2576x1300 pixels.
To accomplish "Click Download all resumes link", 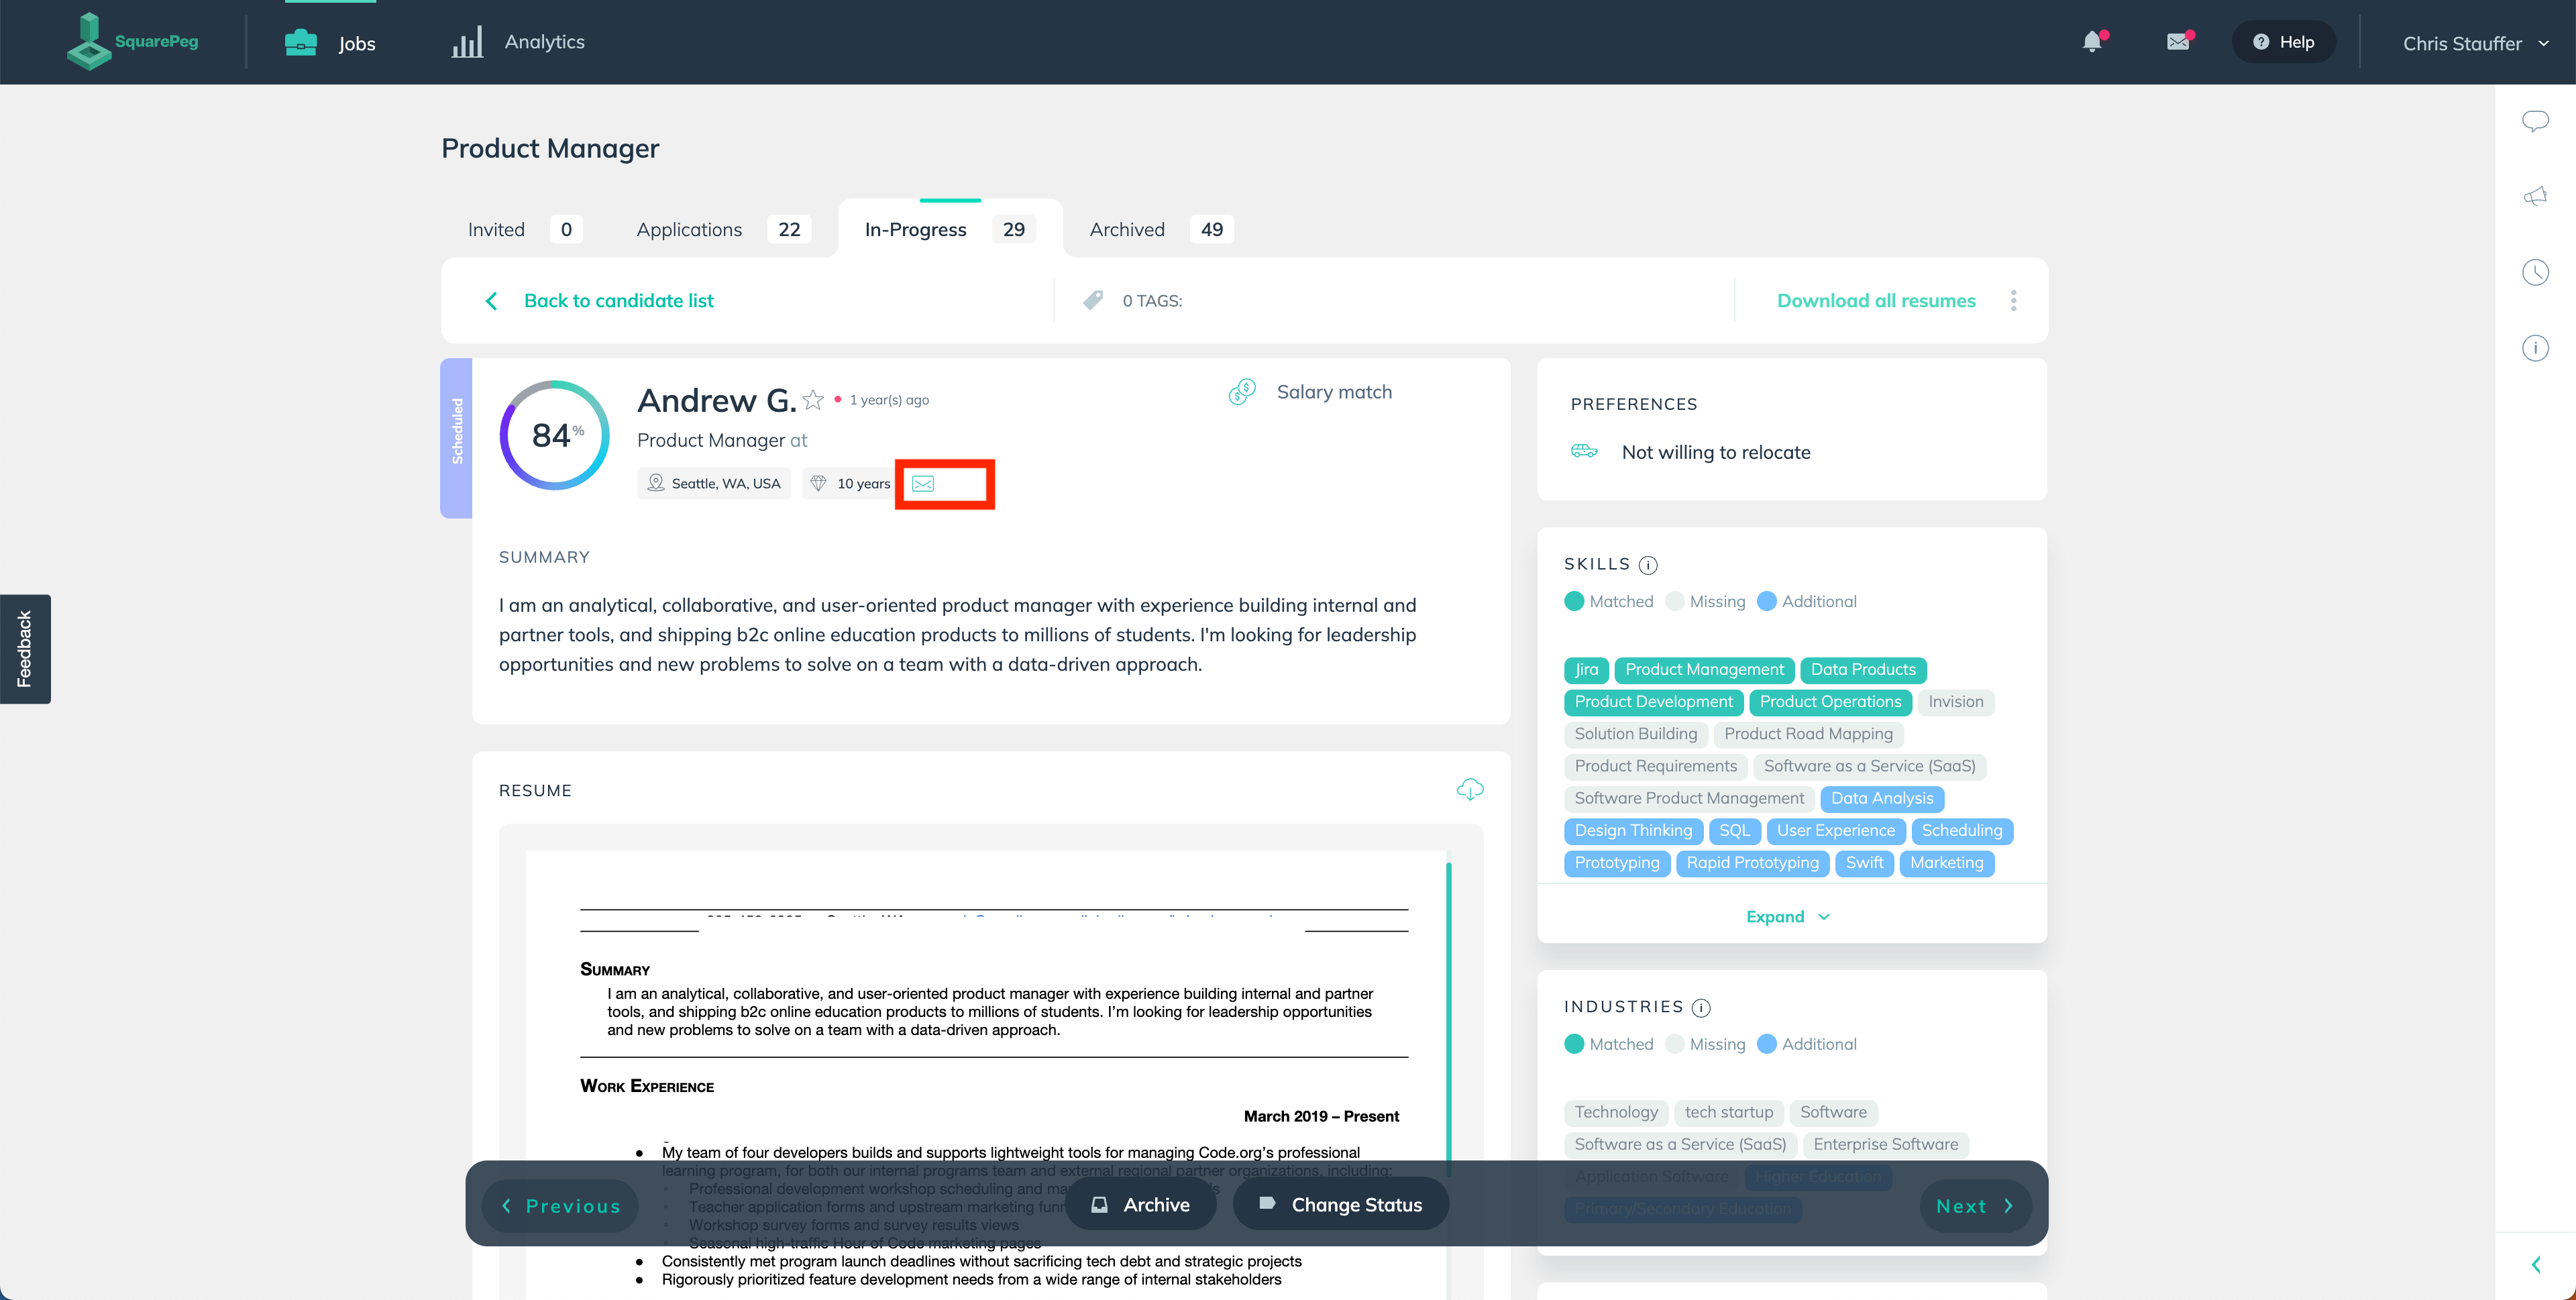I will pyautogui.click(x=1876, y=300).
